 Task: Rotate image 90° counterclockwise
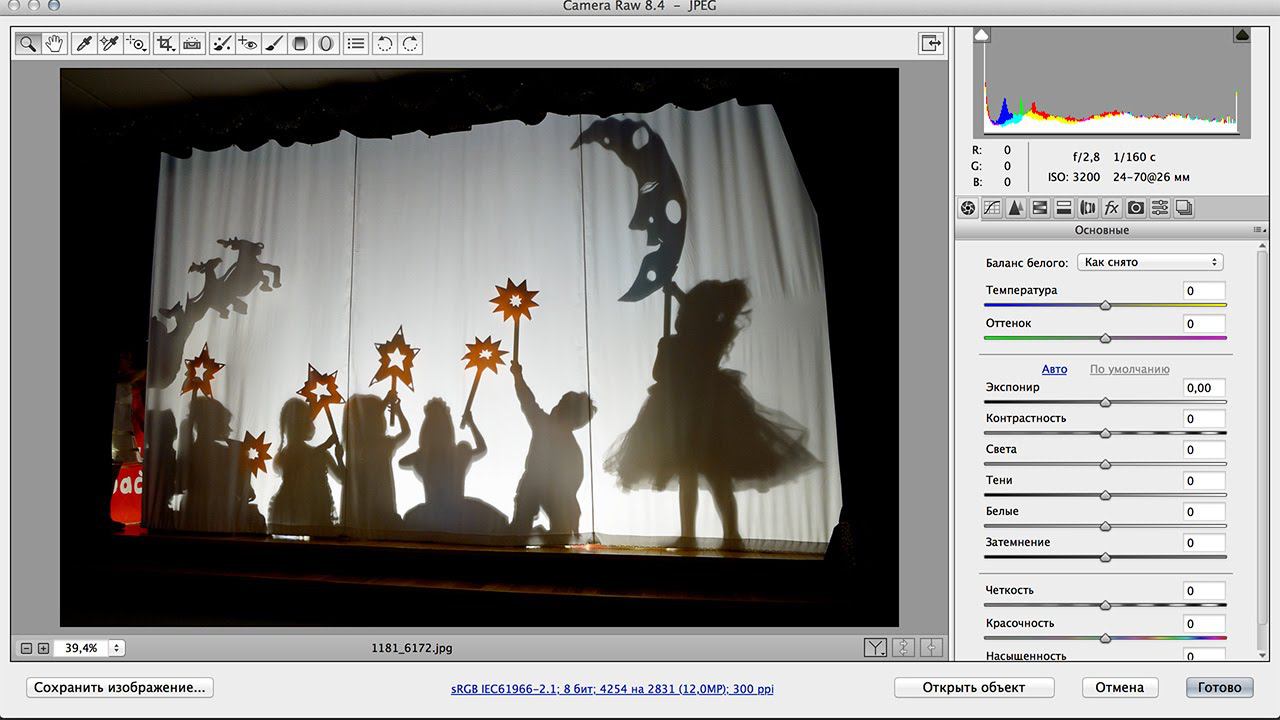[x=384, y=43]
